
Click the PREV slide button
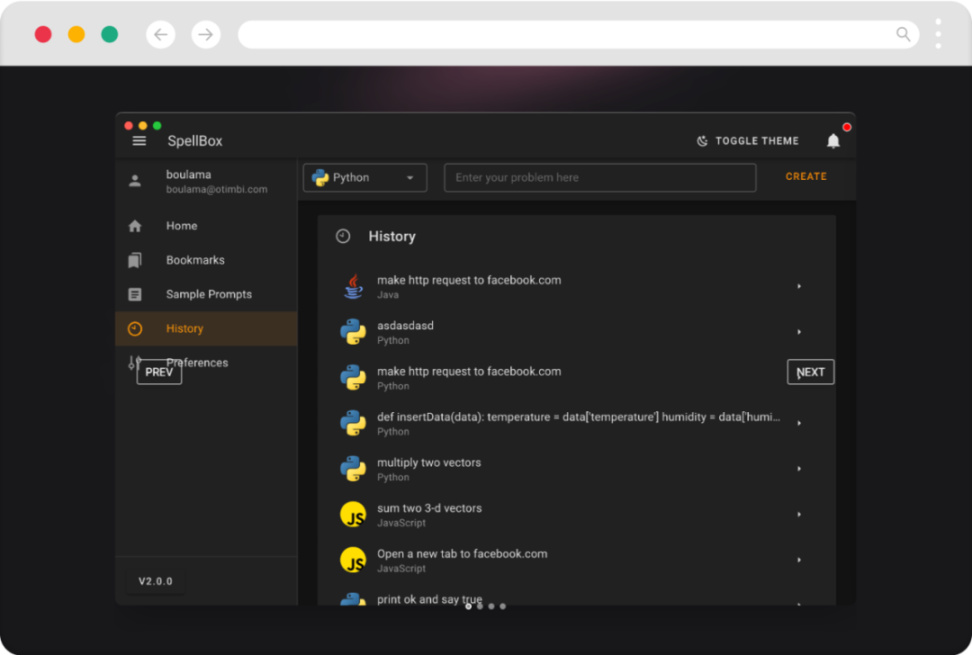159,372
